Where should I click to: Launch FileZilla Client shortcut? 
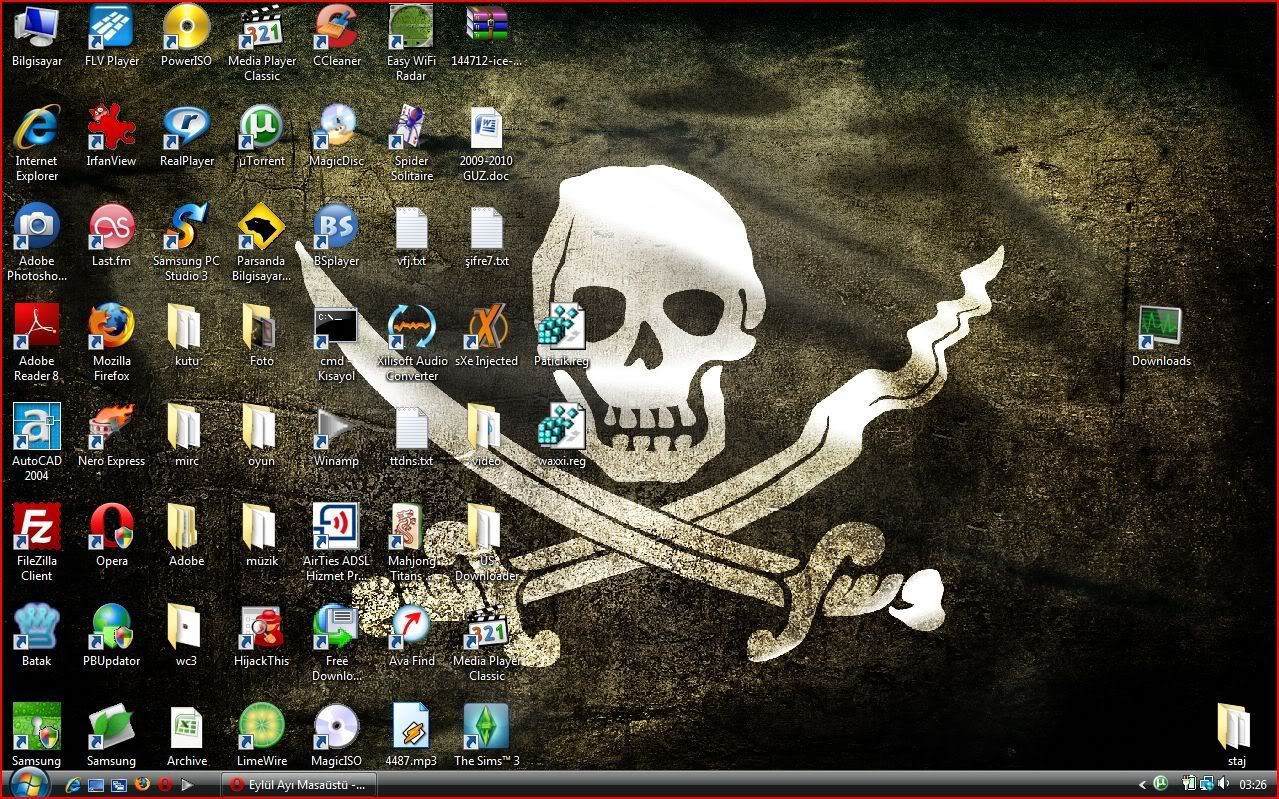tap(37, 543)
